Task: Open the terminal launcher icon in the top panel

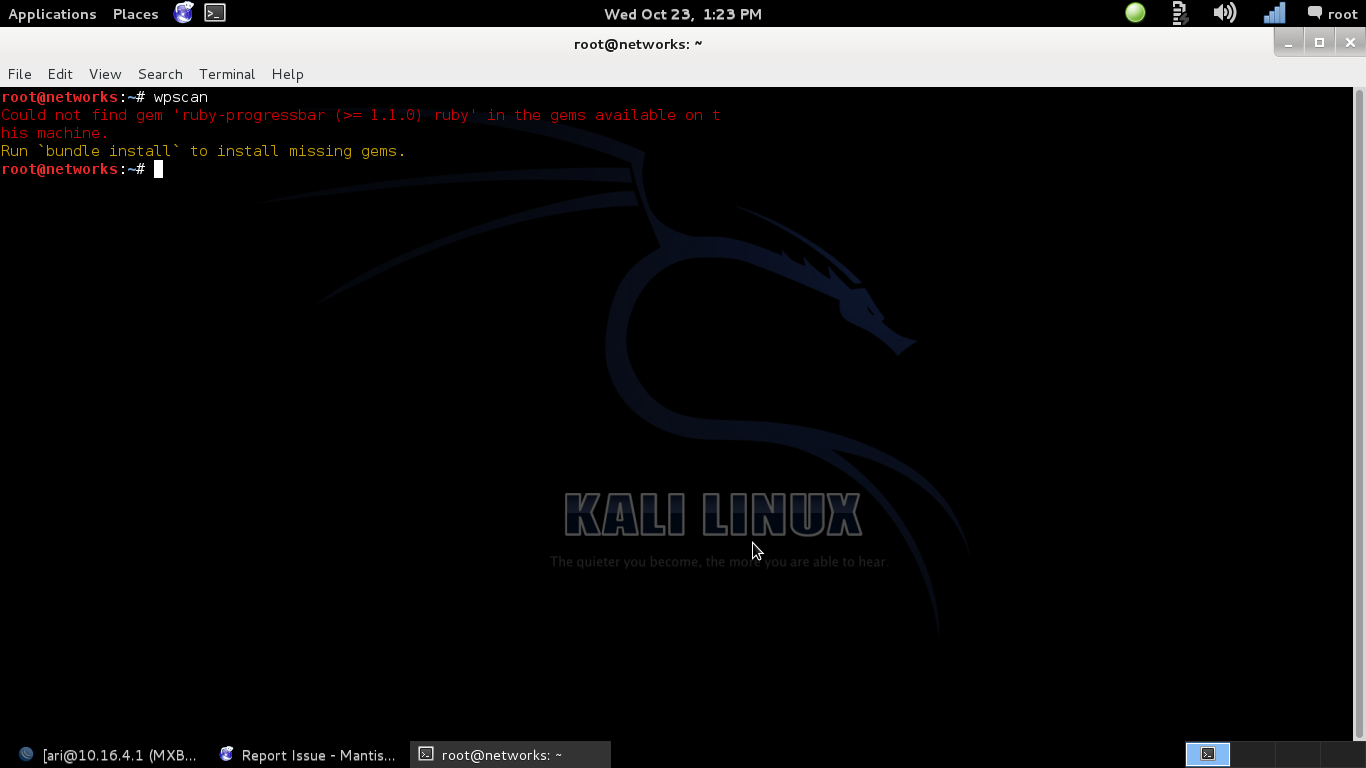Action: (x=214, y=13)
